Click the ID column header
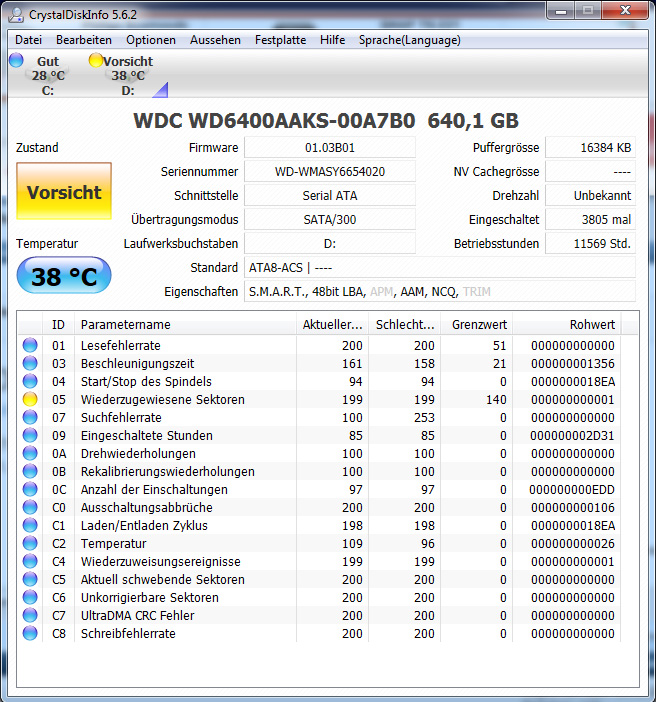This screenshot has height=702, width=656. (58, 325)
